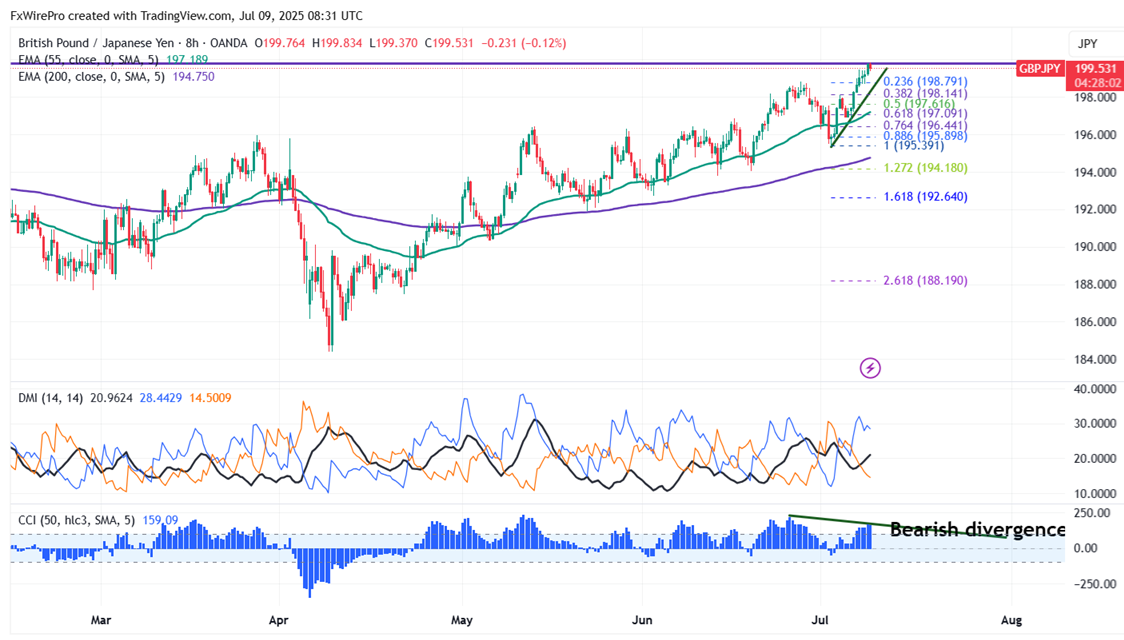Viewport: 1124px width, 640px height.
Task: Click the 184.000 price axis label
Action: (x=1095, y=359)
